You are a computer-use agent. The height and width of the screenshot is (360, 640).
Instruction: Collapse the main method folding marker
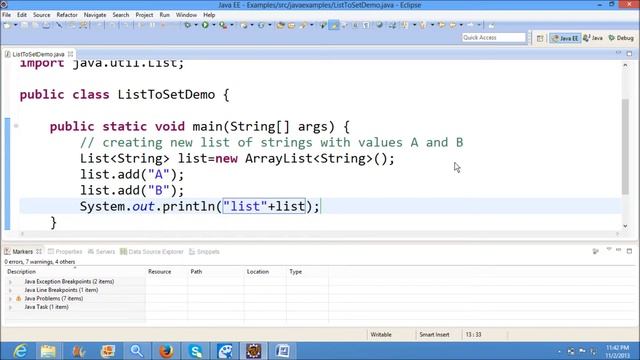[x=16, y=126]
